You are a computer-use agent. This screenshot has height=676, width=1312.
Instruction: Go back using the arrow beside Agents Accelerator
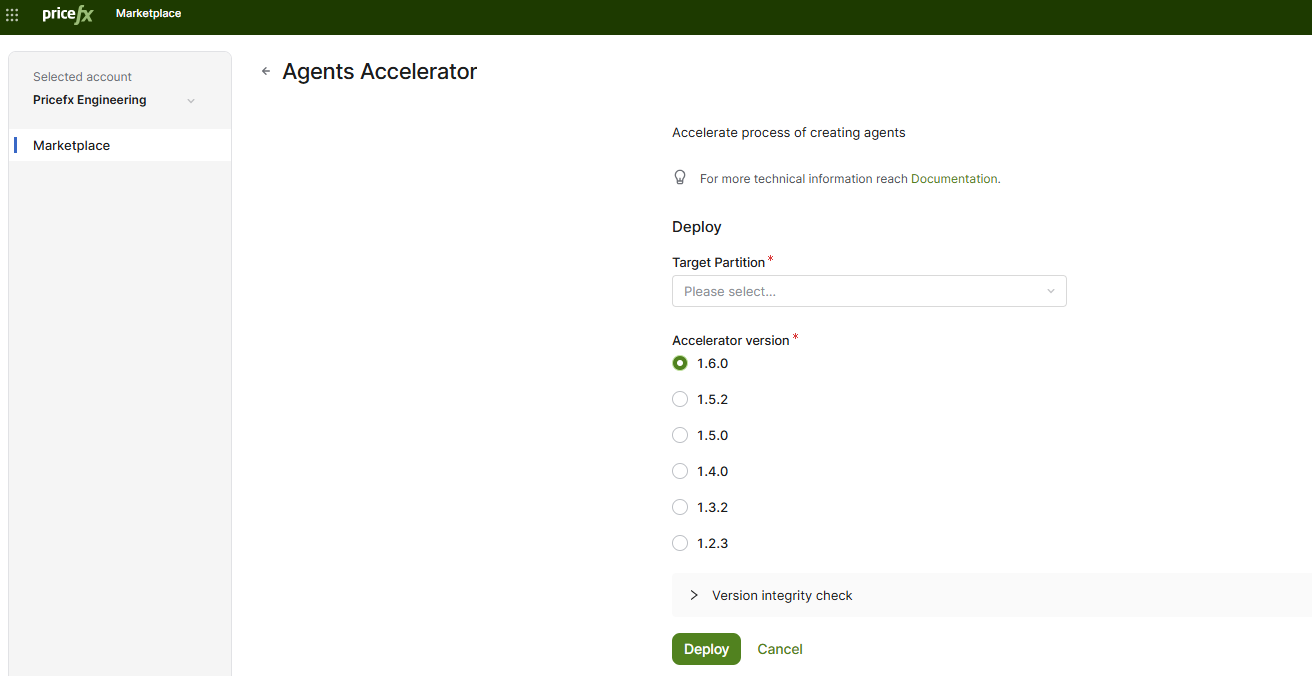[x=266, y=71]
